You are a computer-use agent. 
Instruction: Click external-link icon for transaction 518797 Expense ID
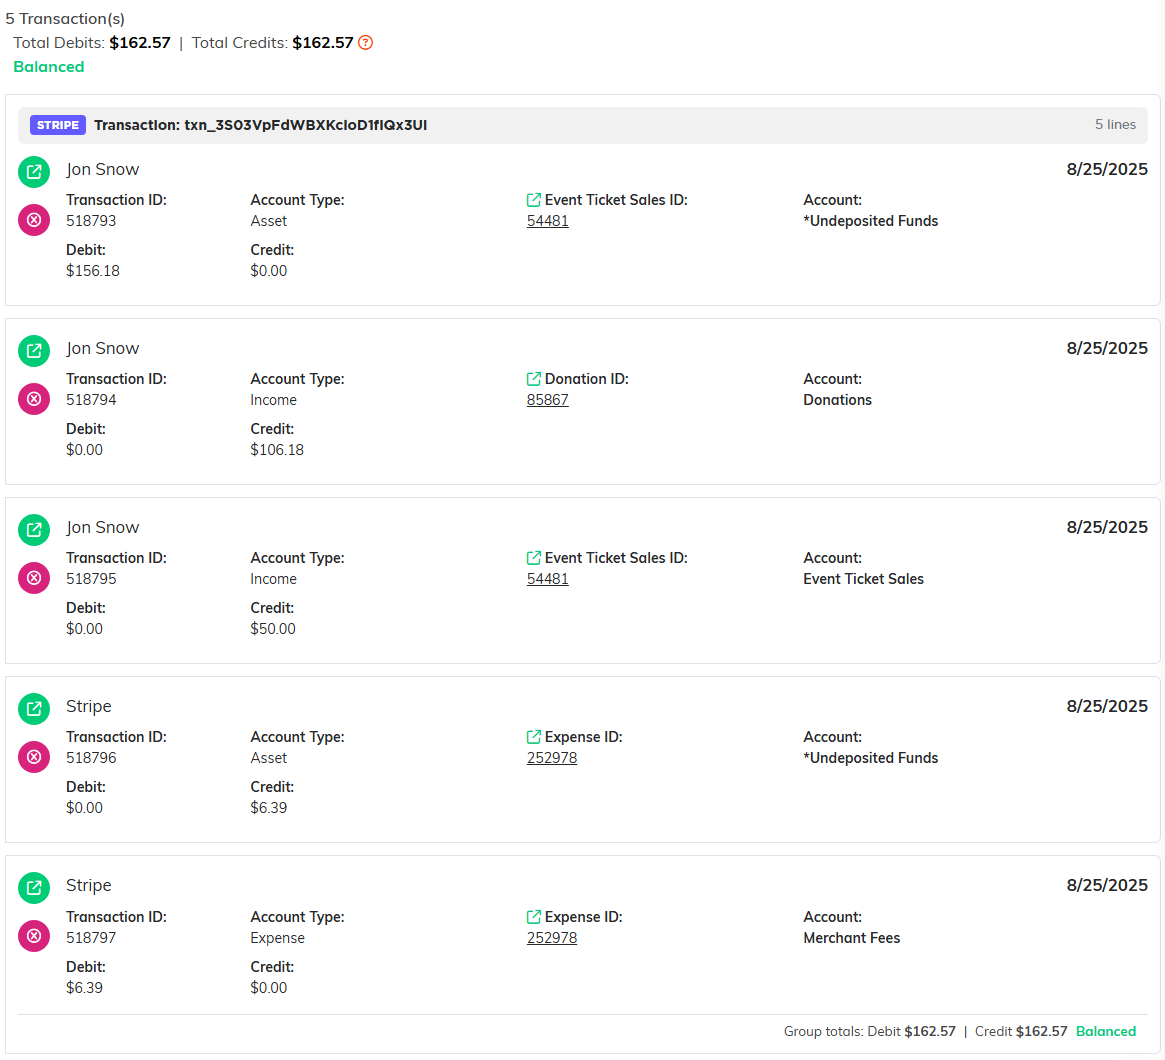[533, 917]
